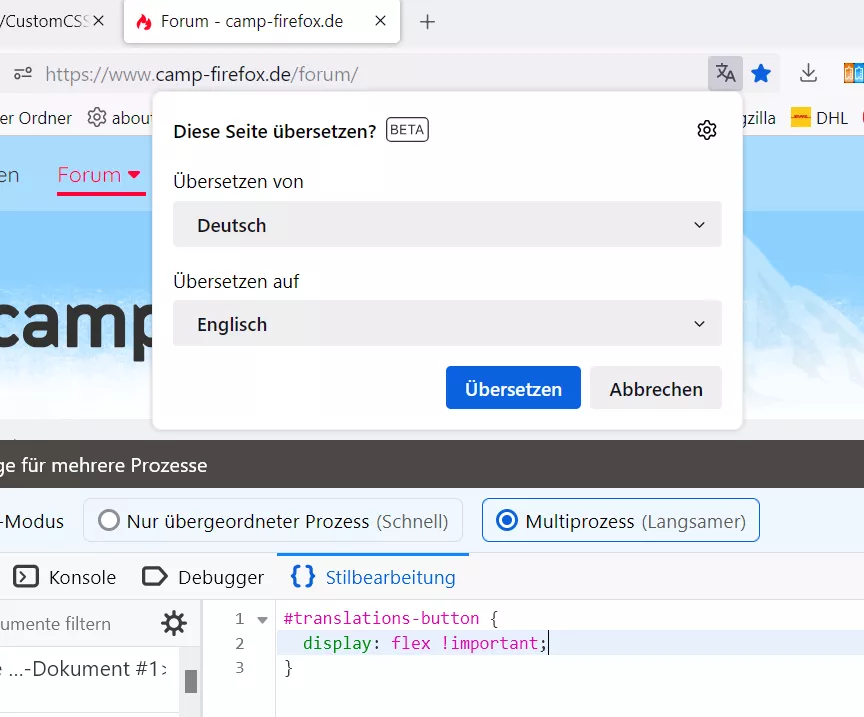Click the stylesheet list scrollbar thumb
864x717 pixels.
click(191, 681)
